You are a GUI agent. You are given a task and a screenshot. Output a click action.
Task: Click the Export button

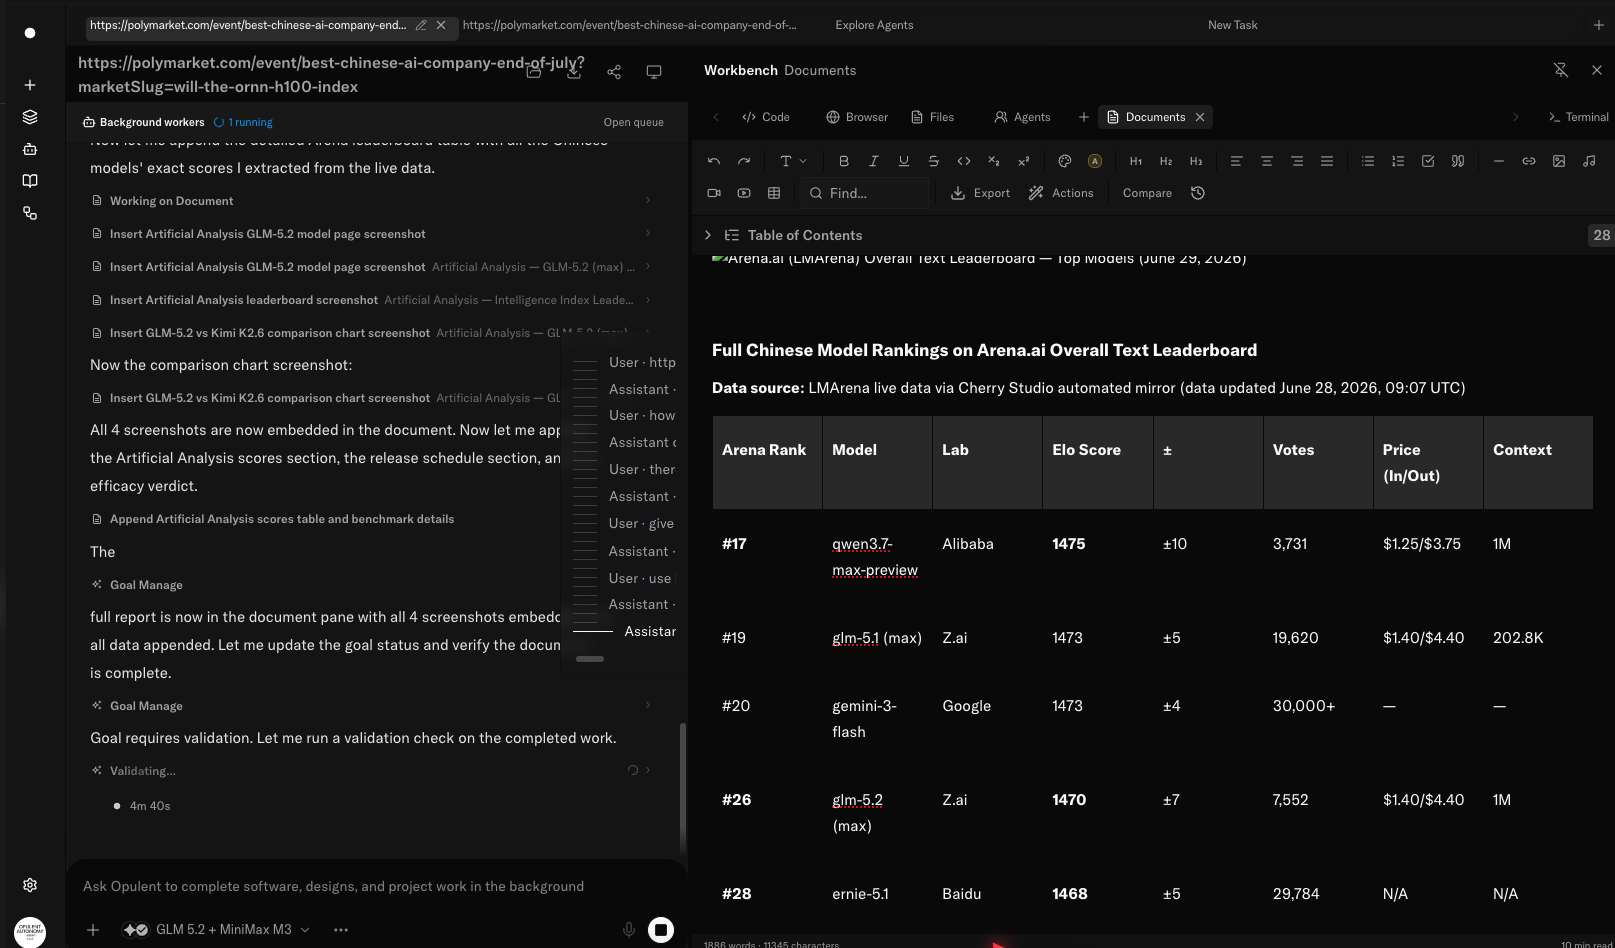(x=980, y=193)
